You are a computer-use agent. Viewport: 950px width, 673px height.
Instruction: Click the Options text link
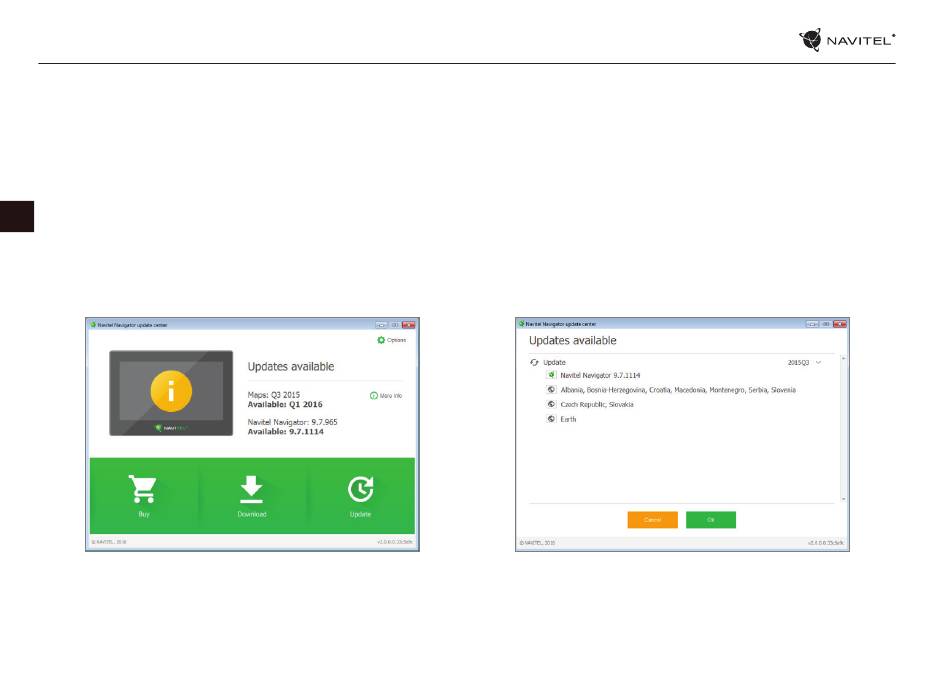pos(396,340)
